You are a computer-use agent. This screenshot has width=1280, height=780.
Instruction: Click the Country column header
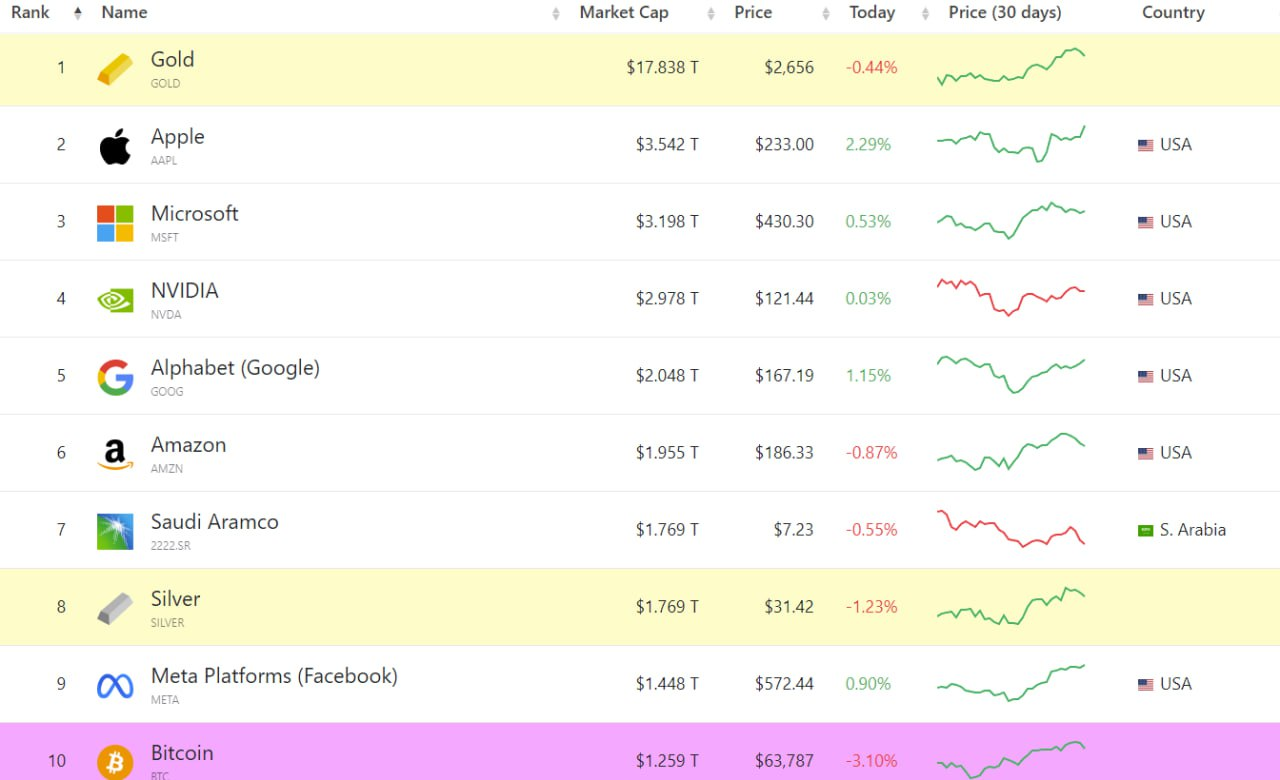pos(1173,13)
